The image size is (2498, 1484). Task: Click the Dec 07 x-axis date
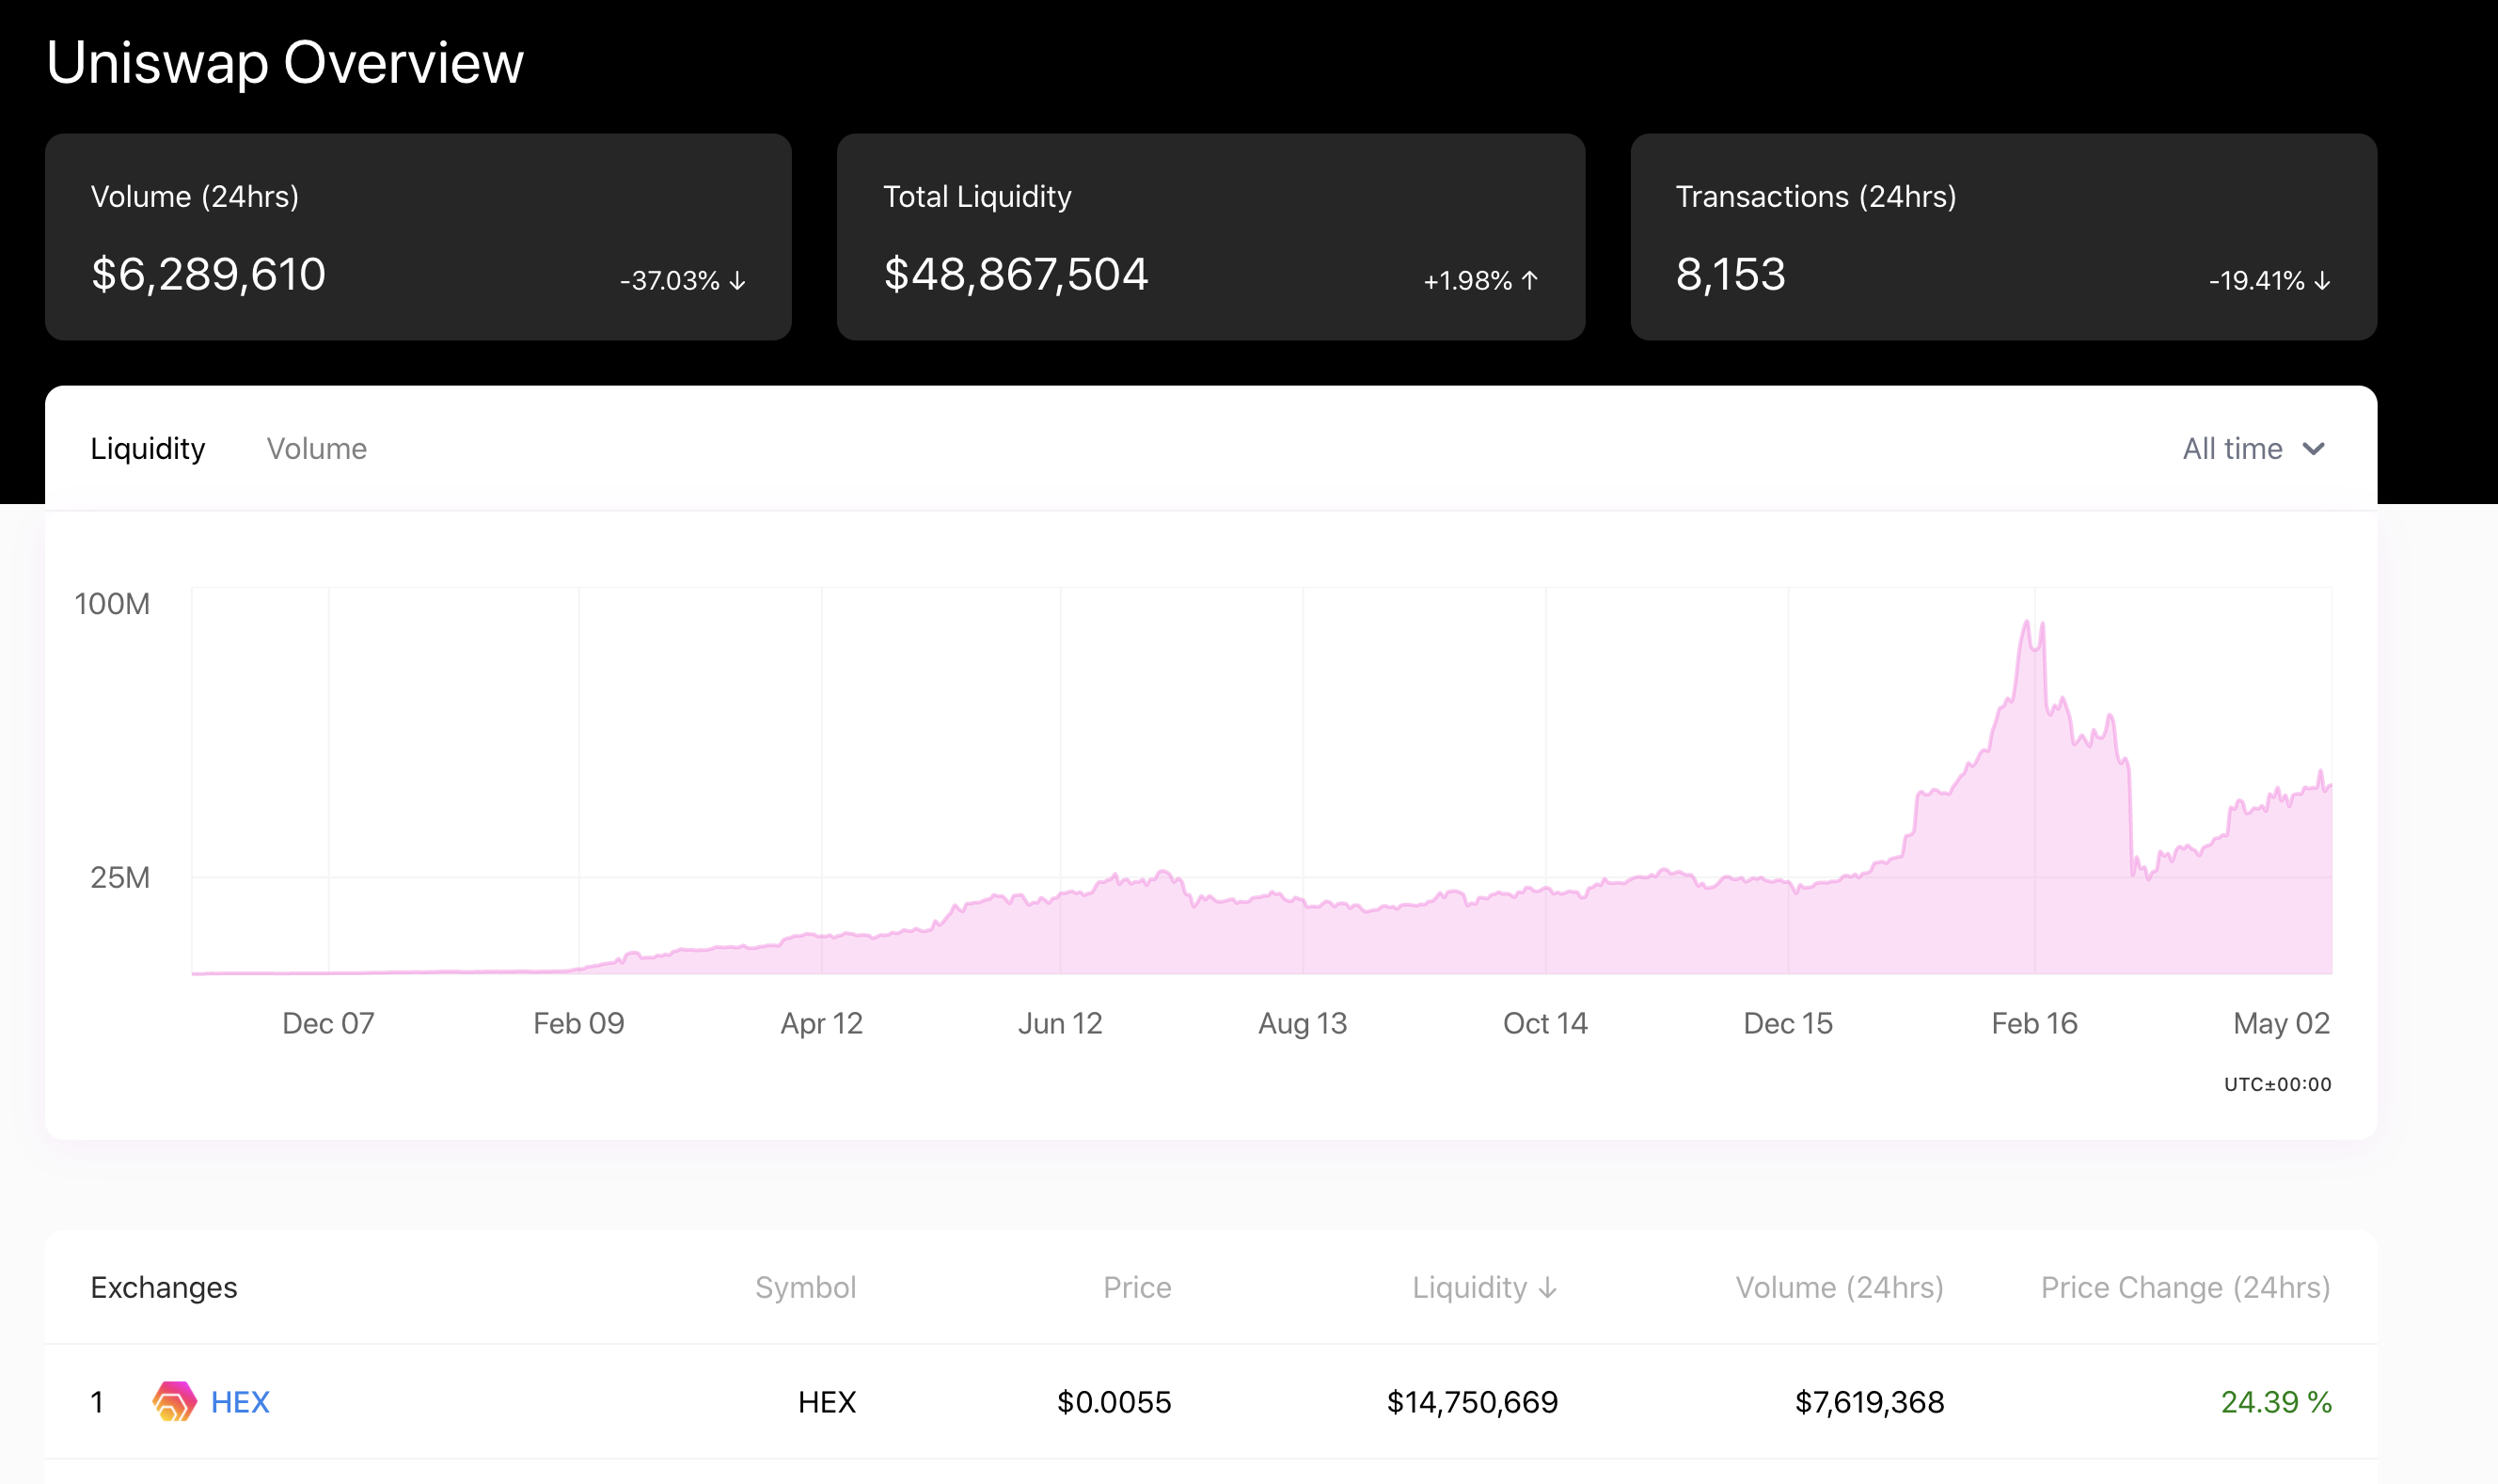328,1024
